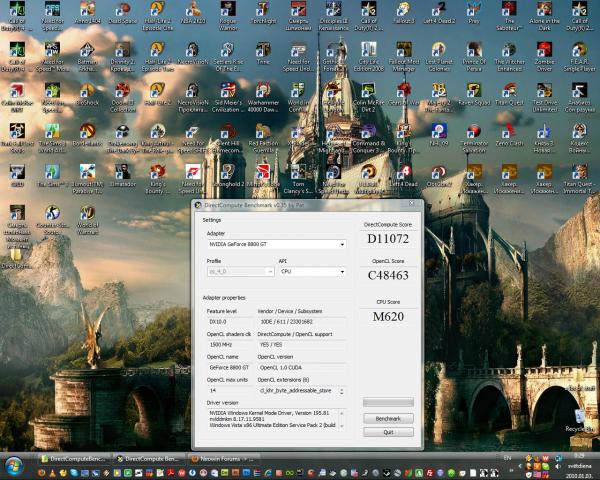Select the World of Warcraft desktop icon
Screen dimensions: 600x480
coord(87,220)
